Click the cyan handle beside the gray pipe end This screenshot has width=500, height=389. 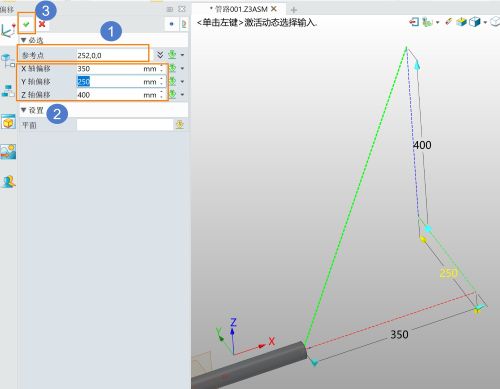click(314, 362)
